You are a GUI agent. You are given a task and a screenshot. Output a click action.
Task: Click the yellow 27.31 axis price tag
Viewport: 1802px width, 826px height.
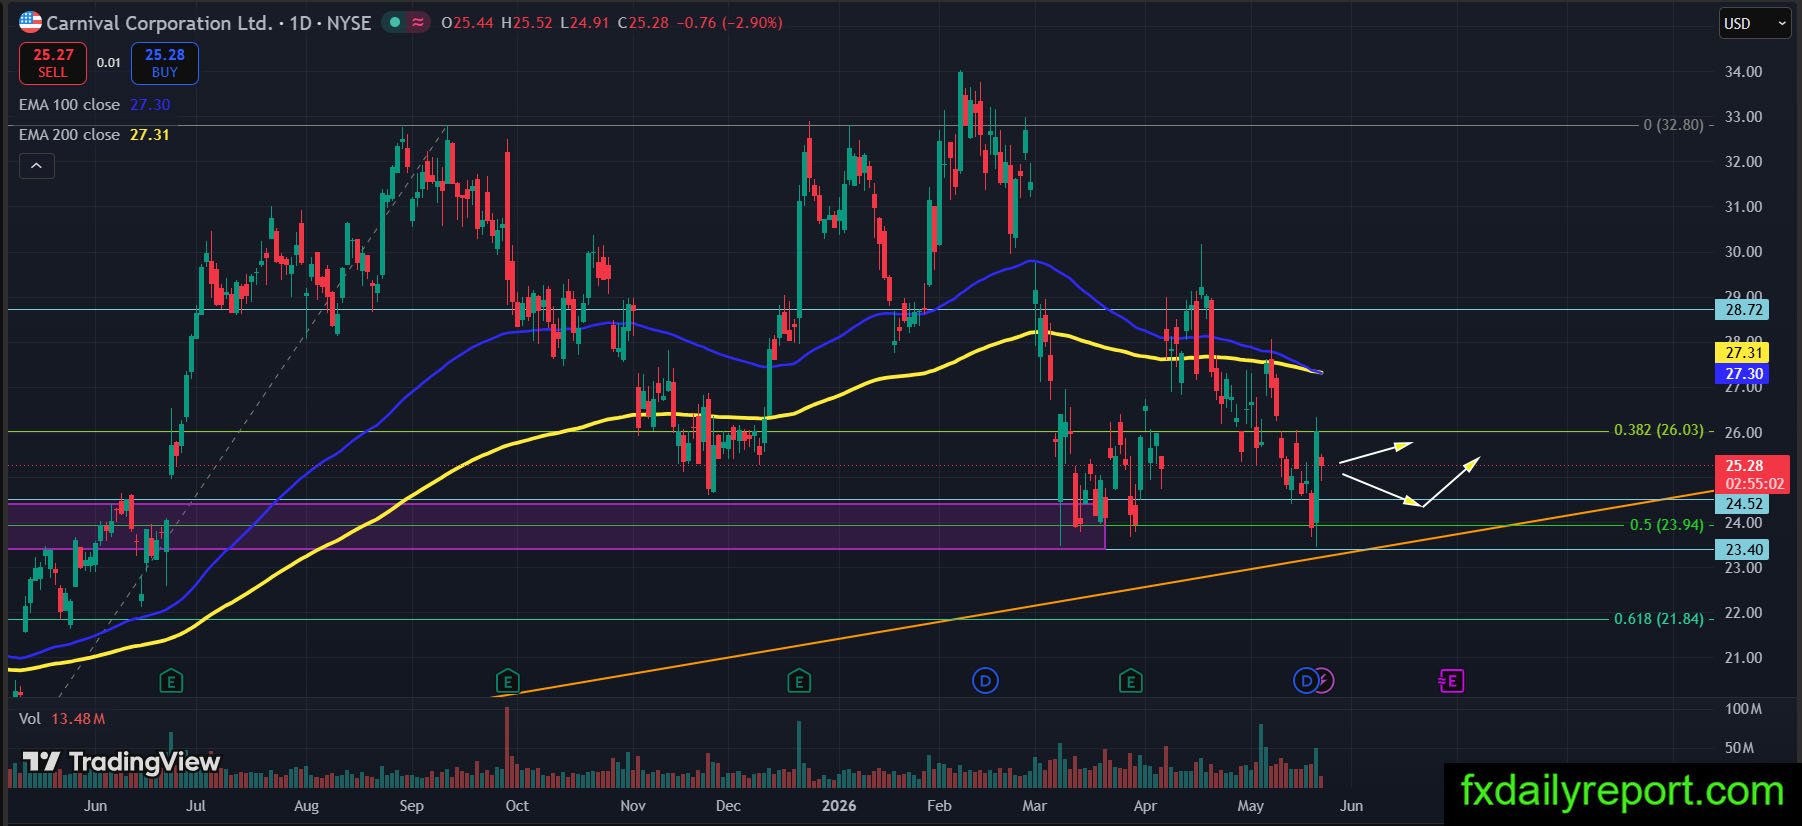(1743, 352)
